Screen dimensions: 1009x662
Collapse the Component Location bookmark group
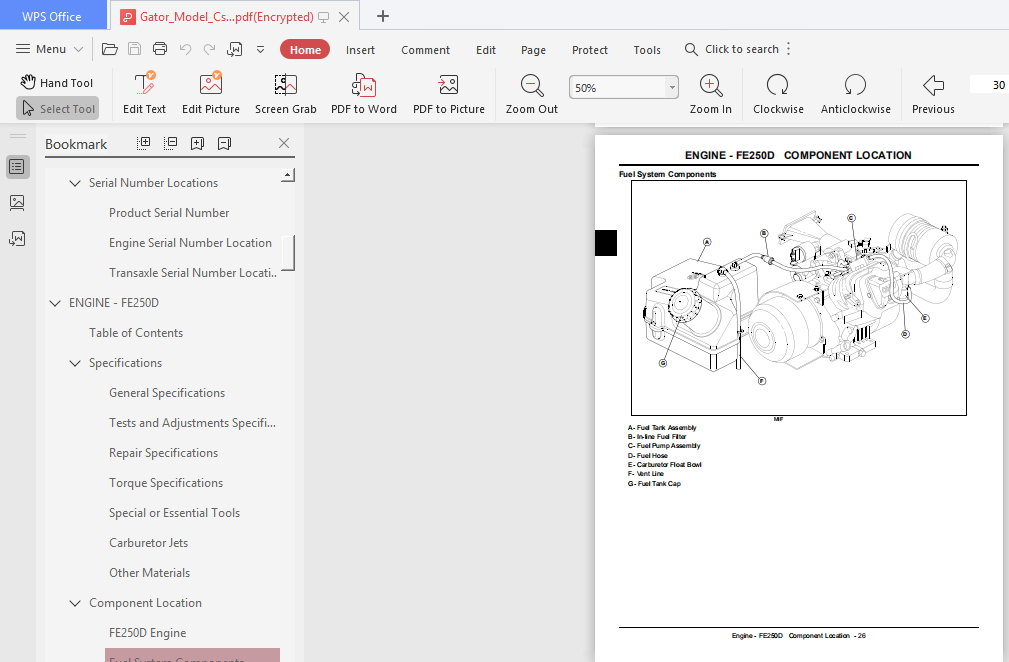[x=75, y=603]
